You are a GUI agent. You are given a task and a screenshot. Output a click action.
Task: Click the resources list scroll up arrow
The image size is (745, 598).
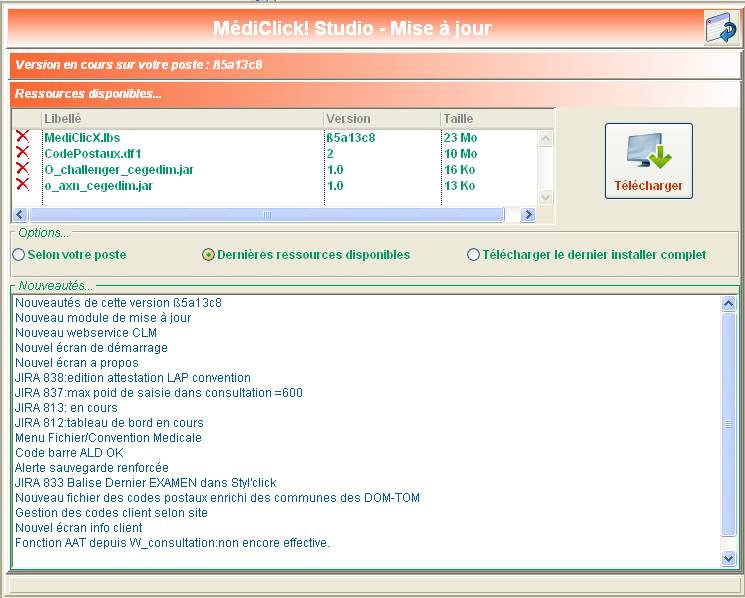coord(545,138)
